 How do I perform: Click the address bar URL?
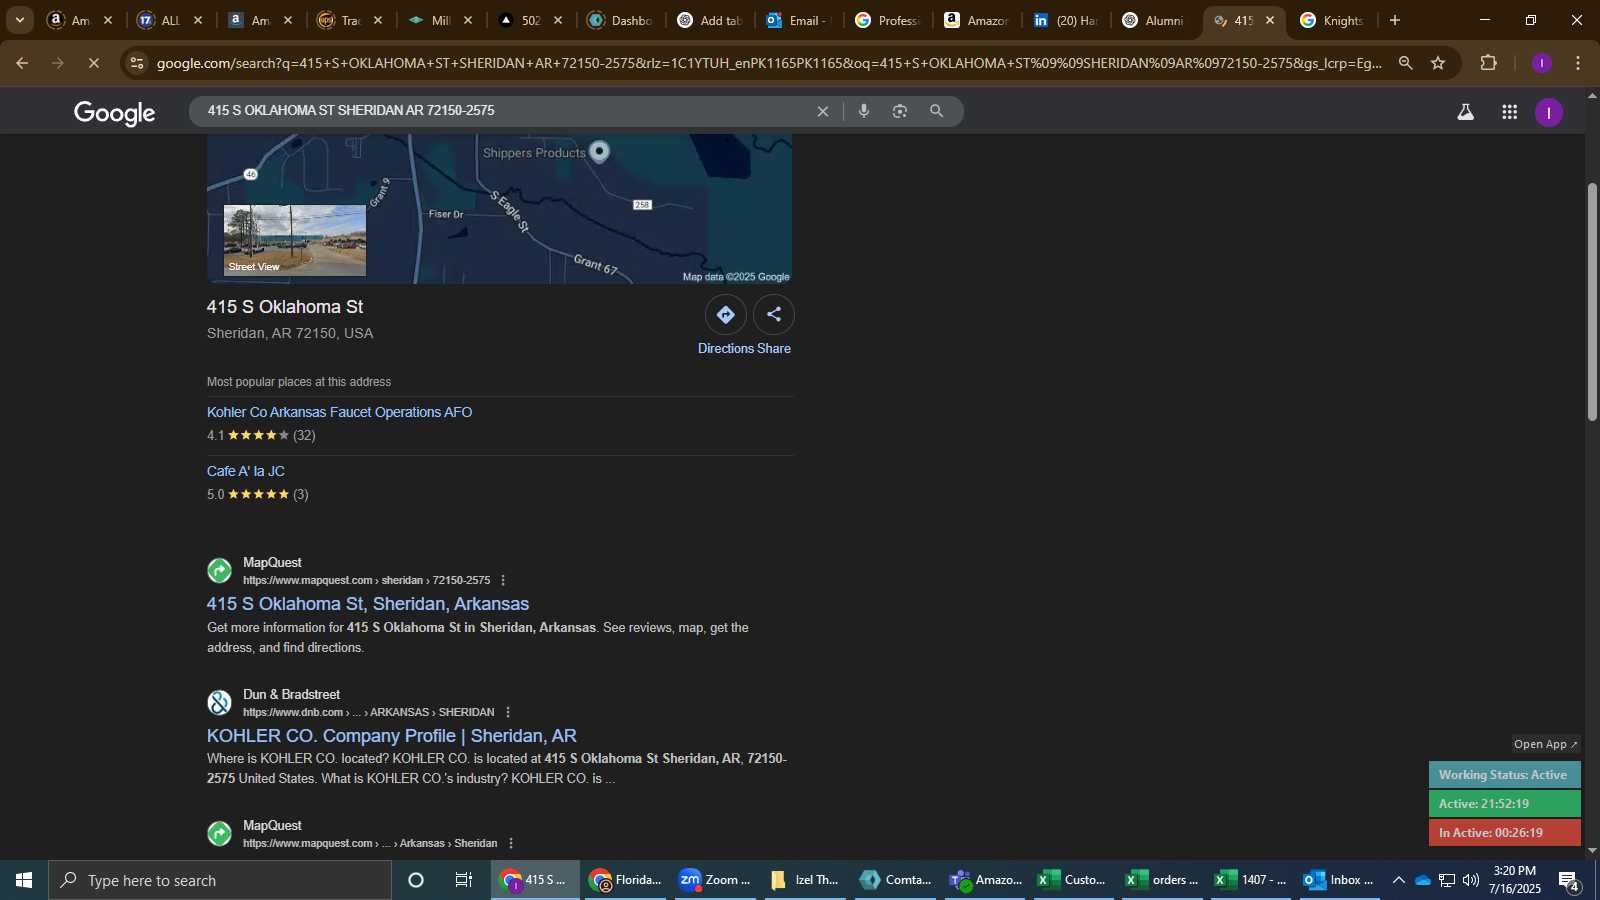point(769,63)
